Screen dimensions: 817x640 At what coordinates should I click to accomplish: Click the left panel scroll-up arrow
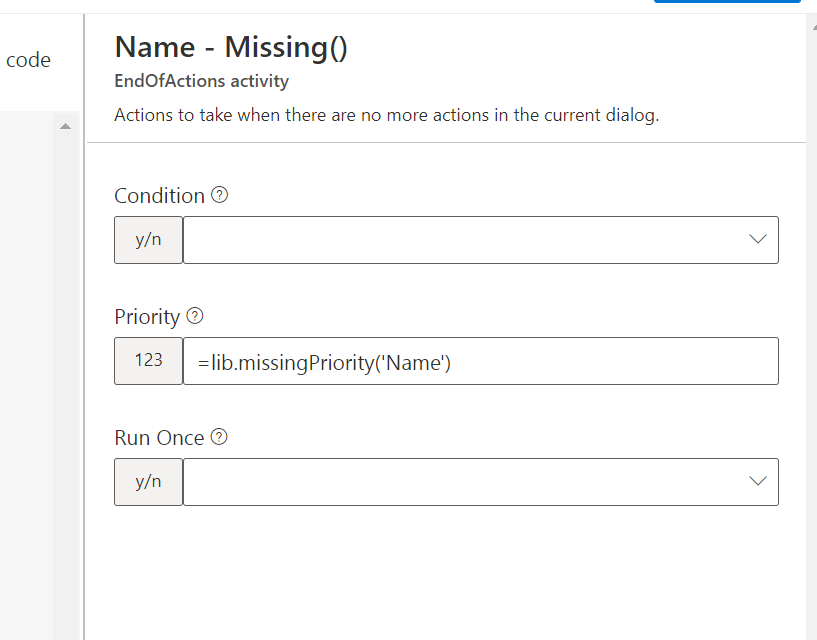(66, 127)
